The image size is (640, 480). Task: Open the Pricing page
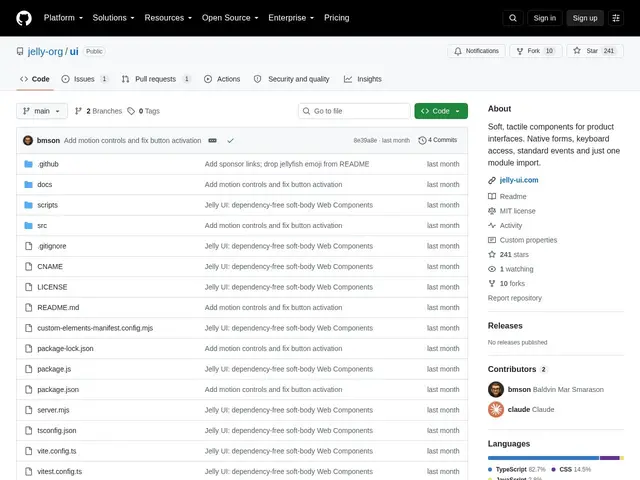[x=337, y=18]
